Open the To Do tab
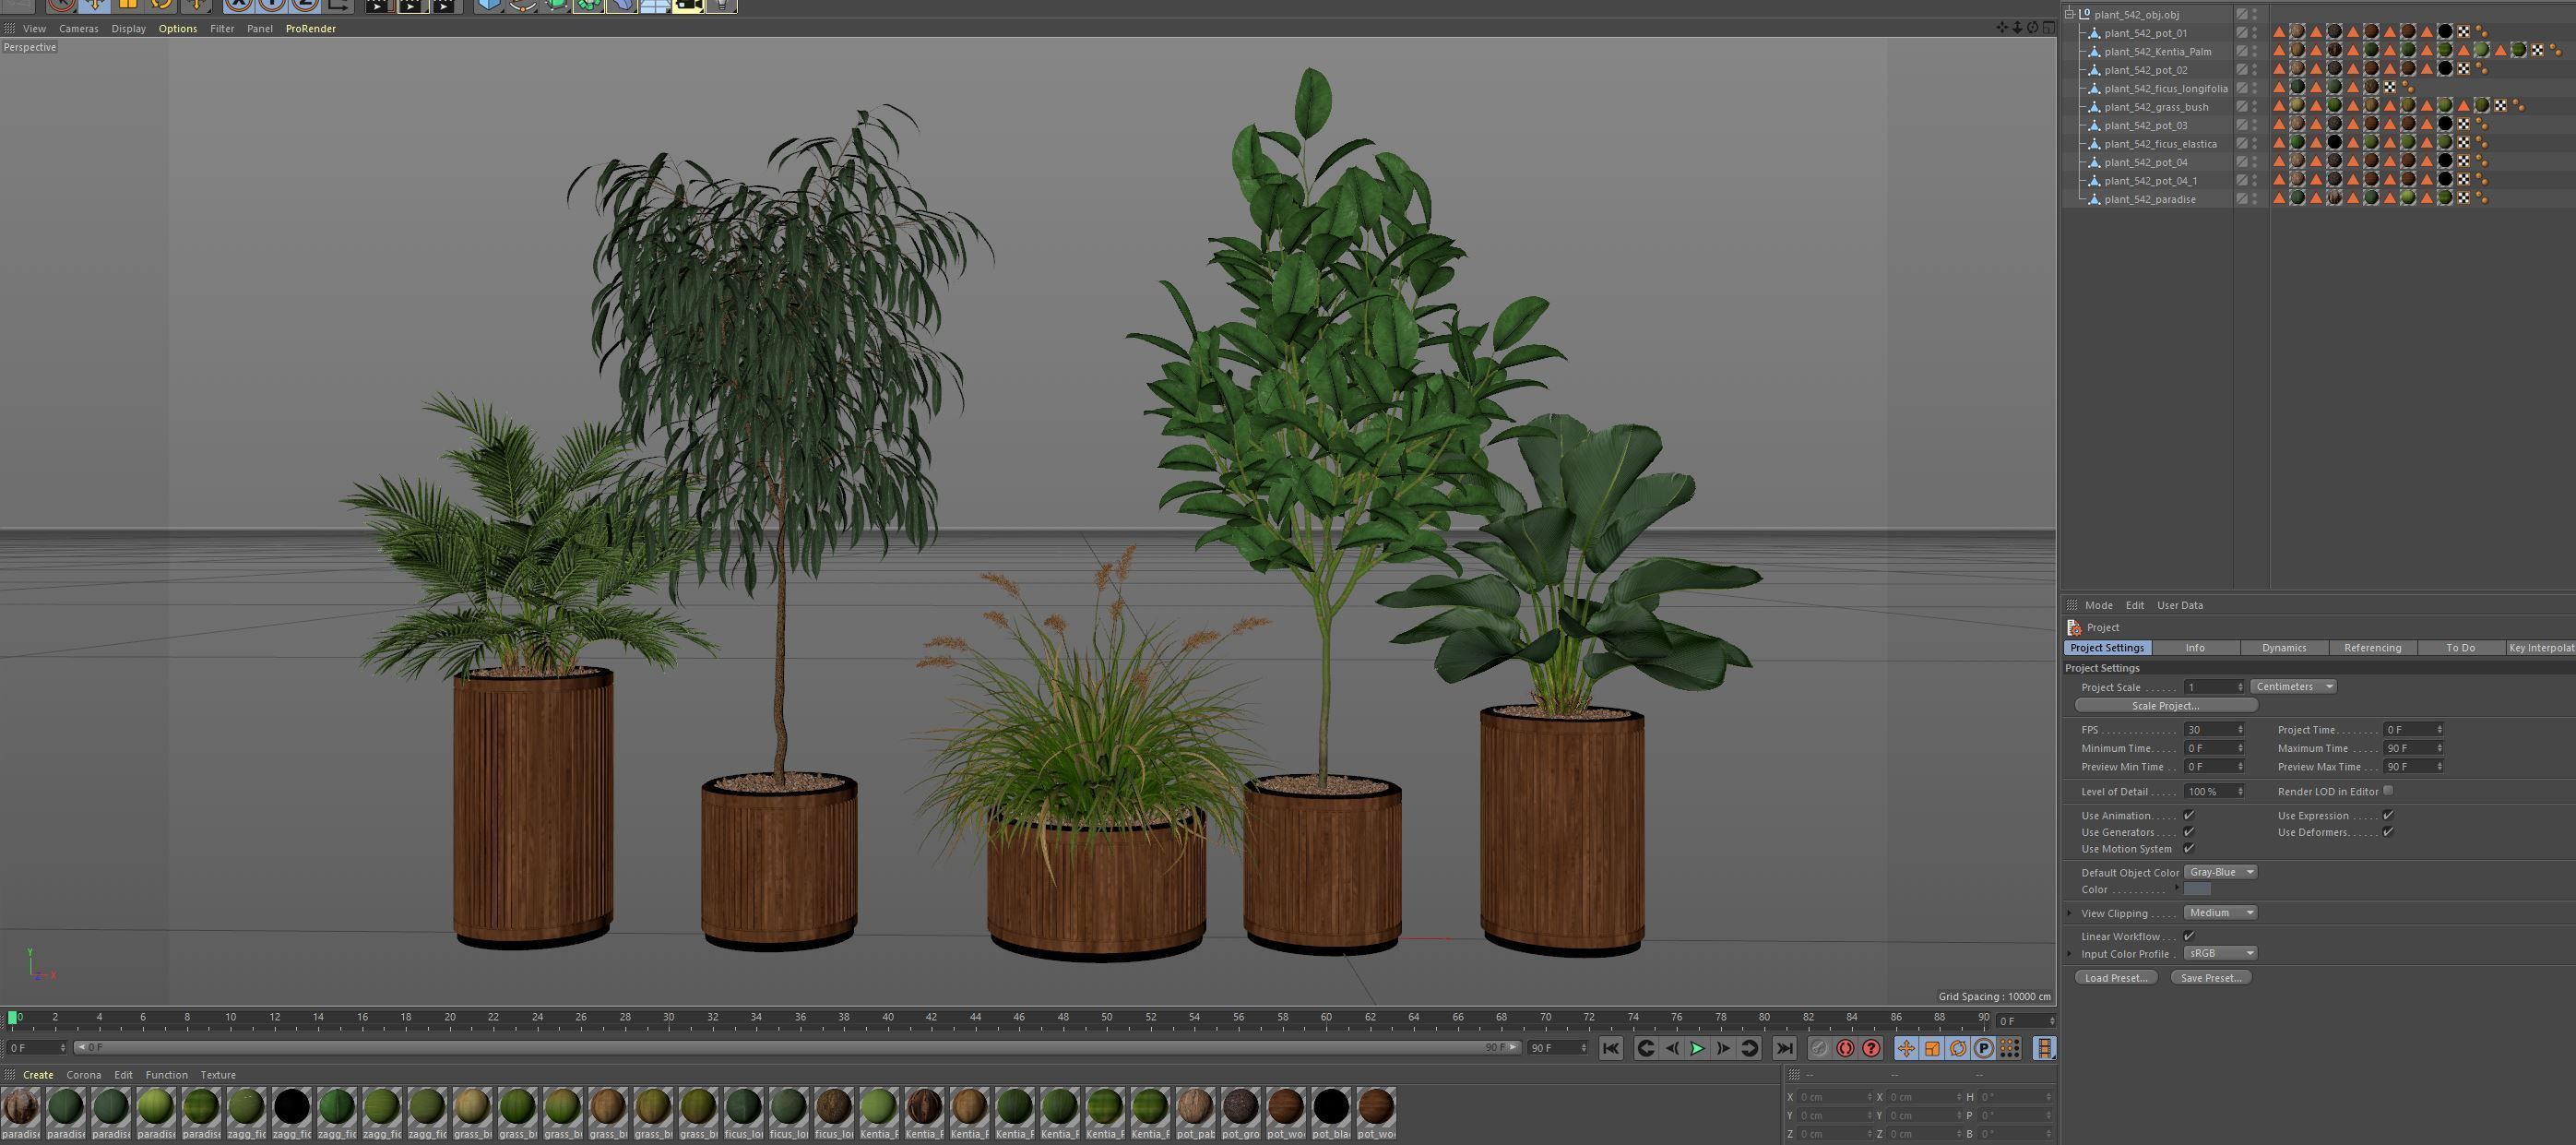Screen dimensions: 2576x1145 [x=2460, y=648]
